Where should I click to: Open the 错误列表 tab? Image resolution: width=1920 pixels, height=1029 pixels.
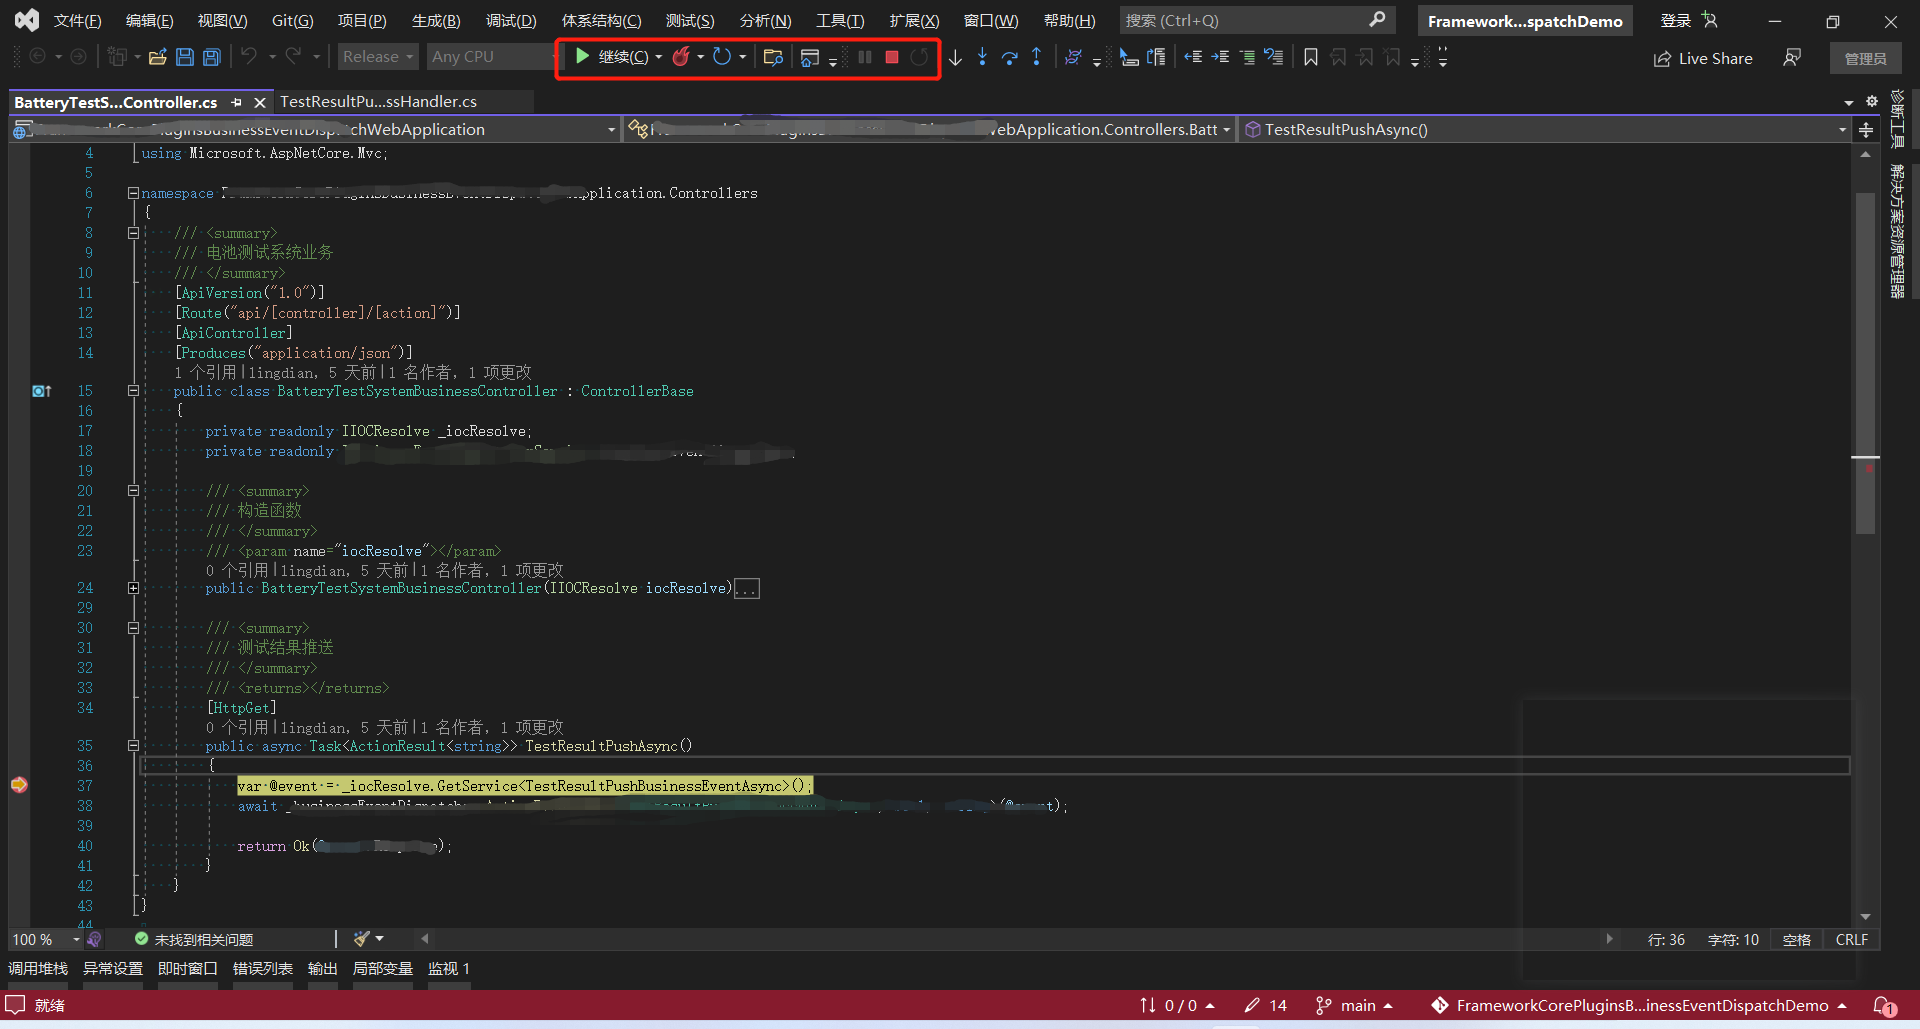coord(263,969)
